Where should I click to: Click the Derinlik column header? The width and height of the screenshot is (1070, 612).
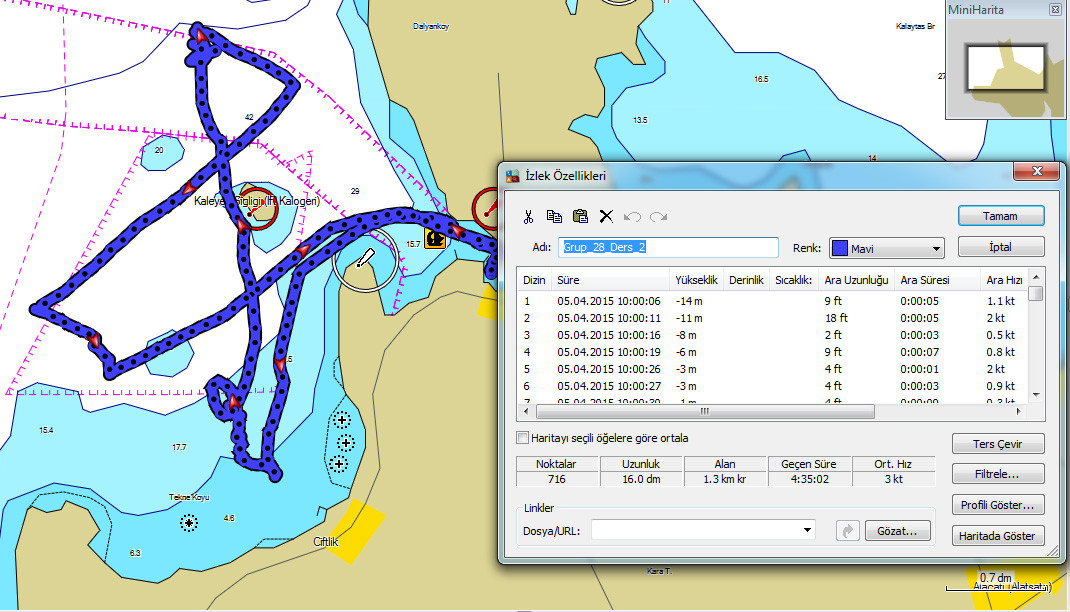point(746,280)
